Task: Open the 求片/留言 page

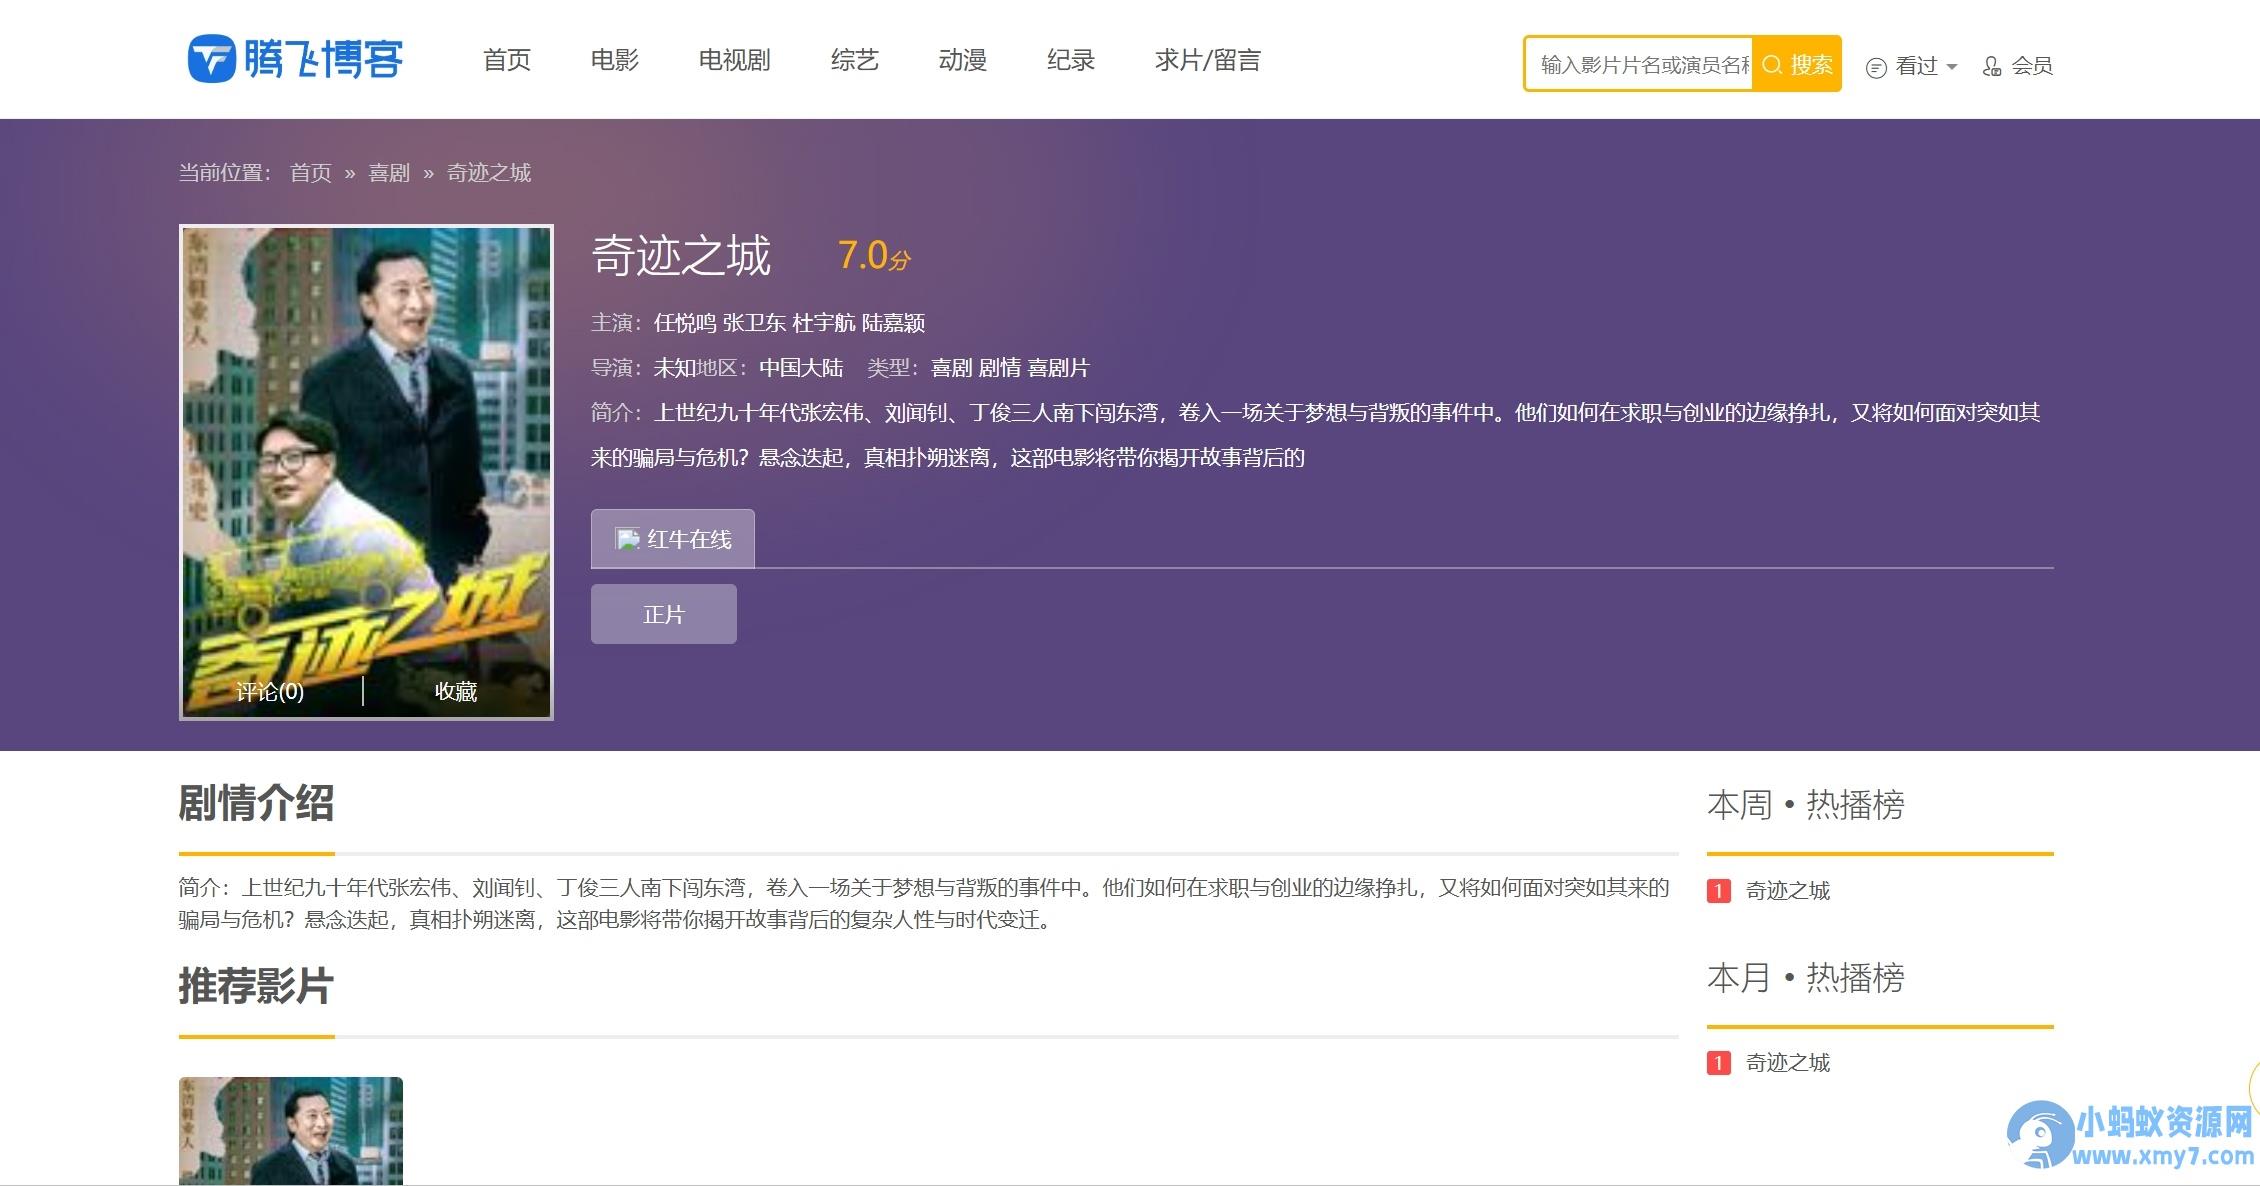Action: 1208,60
